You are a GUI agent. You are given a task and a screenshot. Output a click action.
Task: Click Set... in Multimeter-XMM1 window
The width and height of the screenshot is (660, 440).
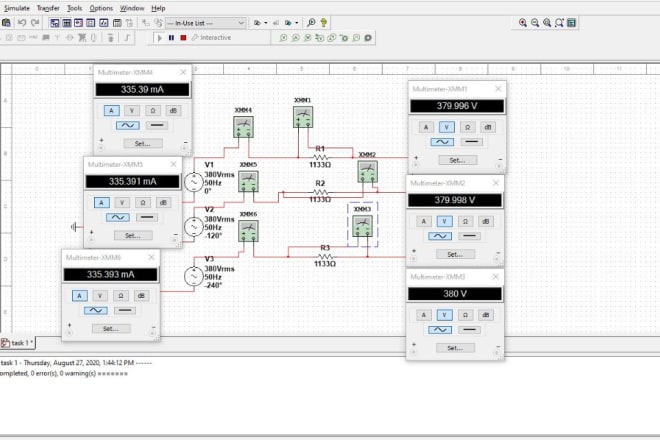point(458,160)
